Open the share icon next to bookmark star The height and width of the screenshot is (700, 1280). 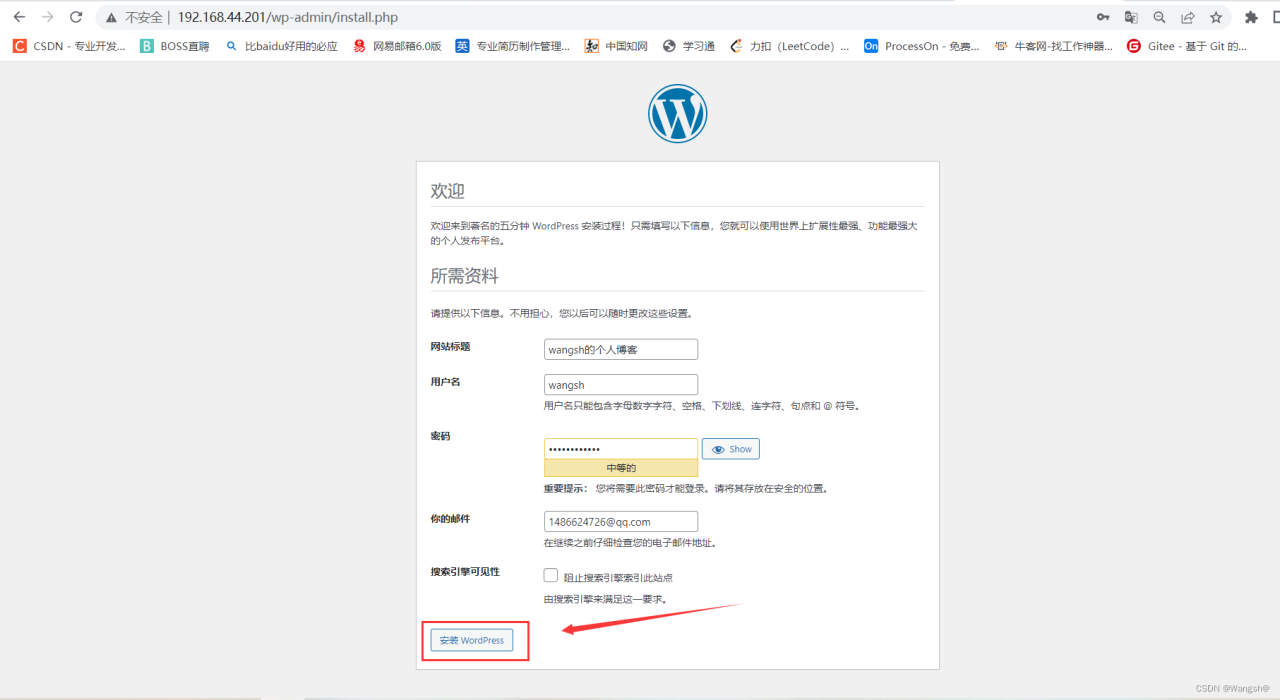pyautogui.click(x=1187, y=17)
